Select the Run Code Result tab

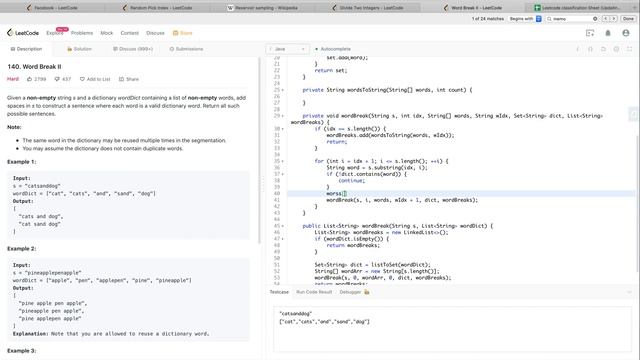pyautogui.click(x=314, y=292)
